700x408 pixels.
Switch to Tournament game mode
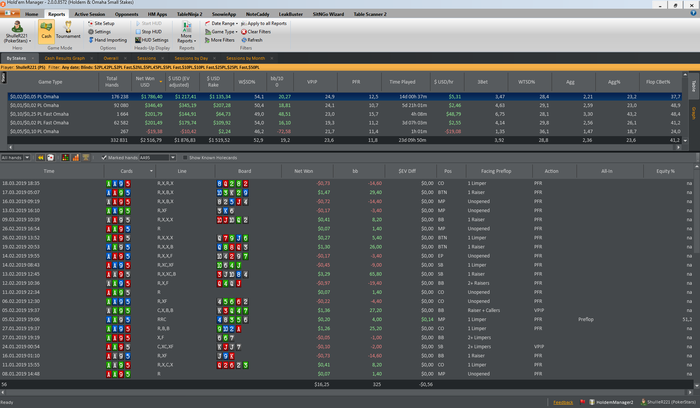click(68, 30)
